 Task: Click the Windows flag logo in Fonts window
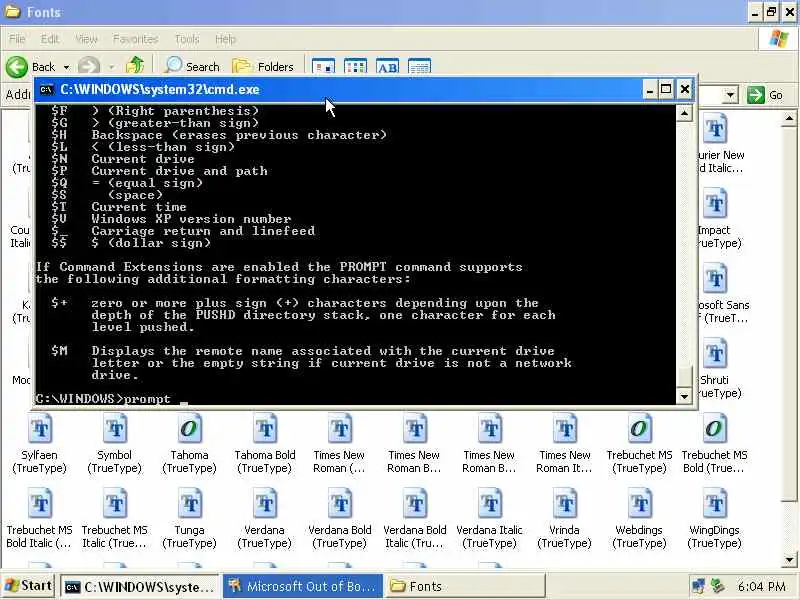click(x=779, y=38)
